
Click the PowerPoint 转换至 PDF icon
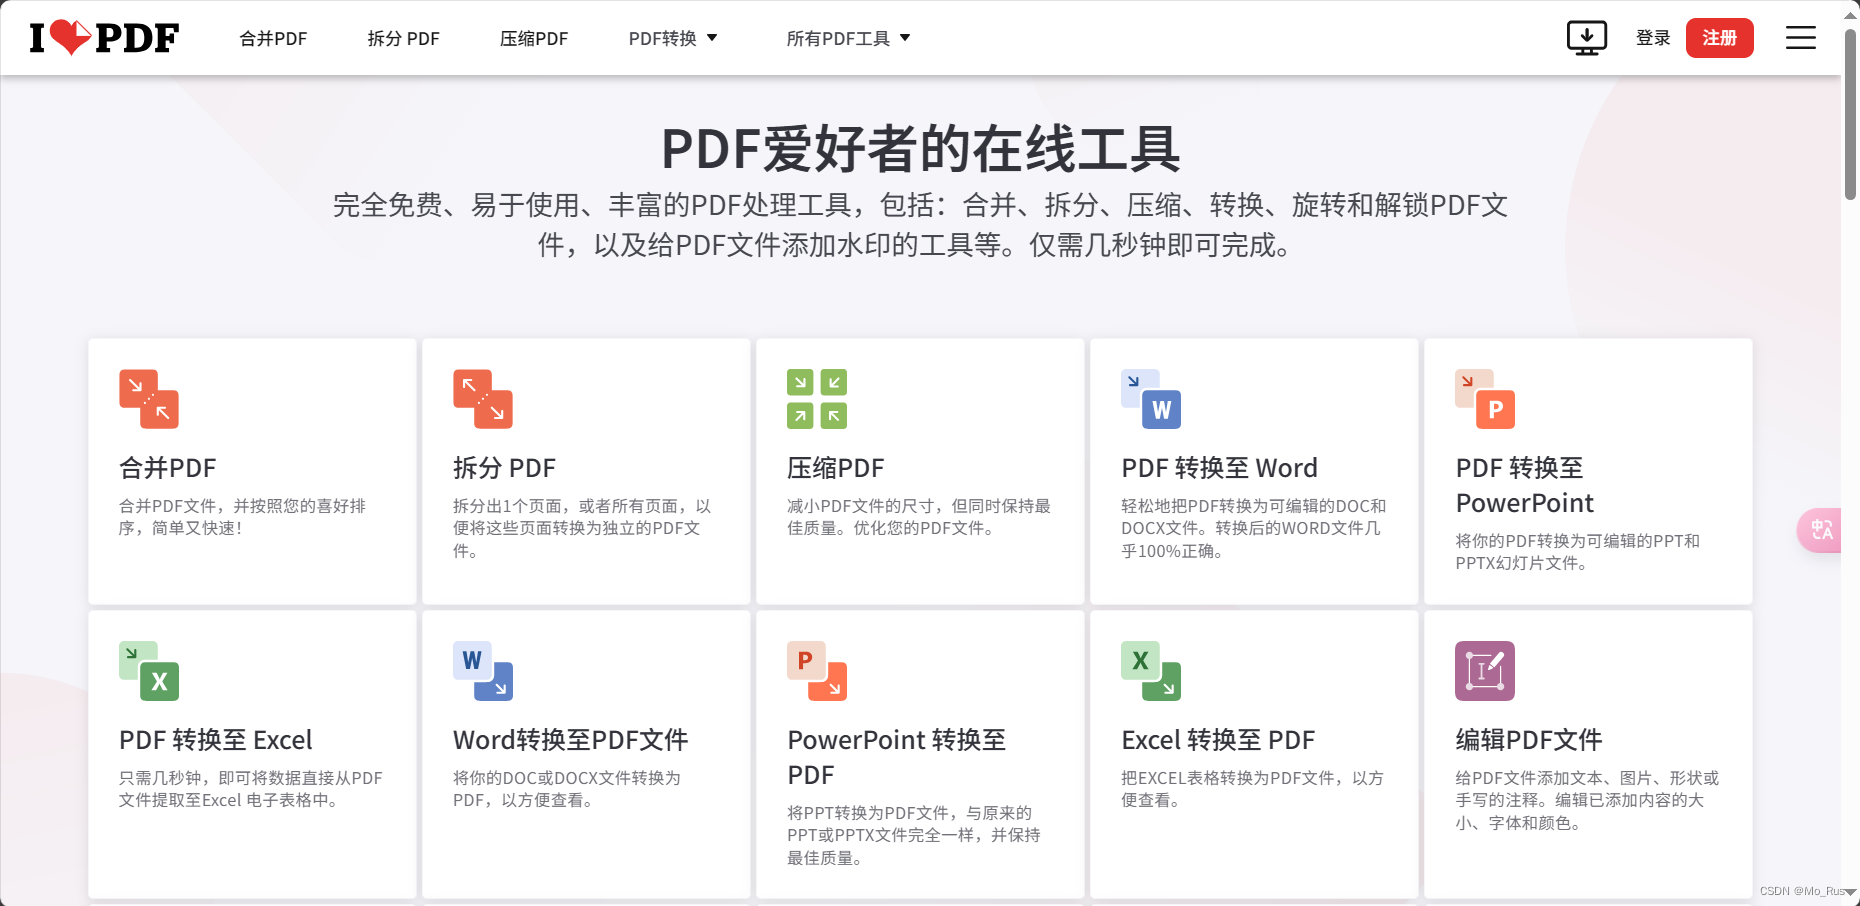pos(817,671)
